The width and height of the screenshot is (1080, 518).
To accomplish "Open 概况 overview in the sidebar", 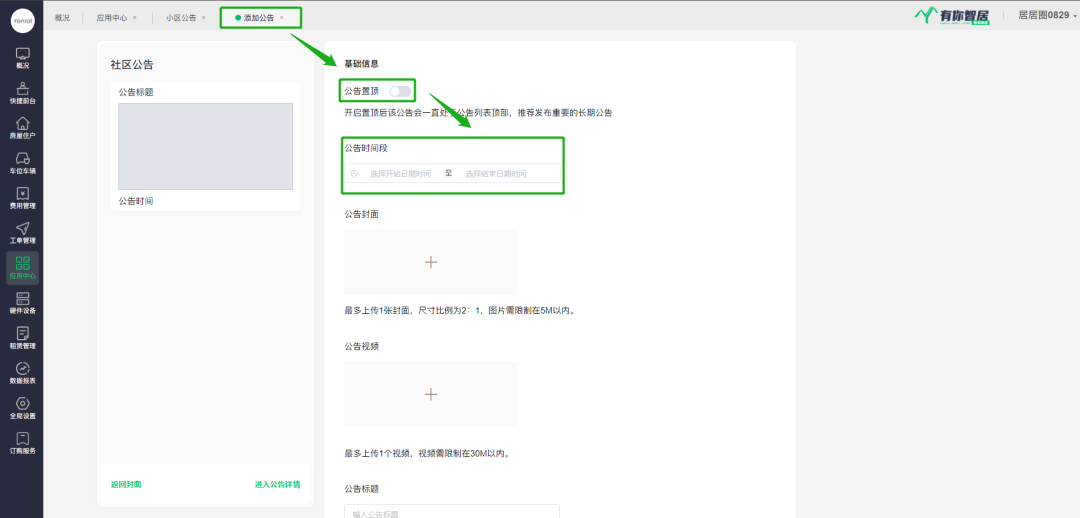I will tap(22, 58).
